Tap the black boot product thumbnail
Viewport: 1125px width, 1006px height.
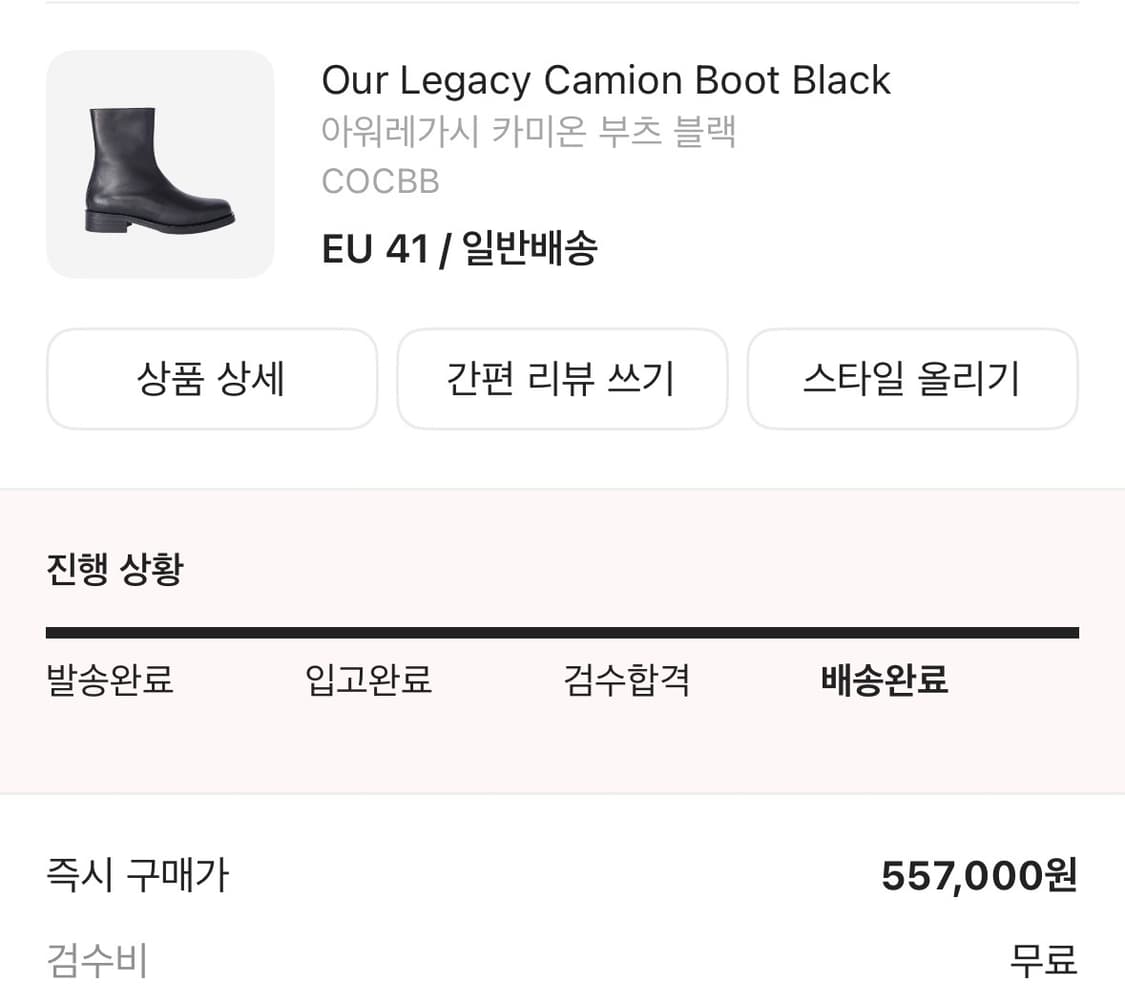(160, 165)
